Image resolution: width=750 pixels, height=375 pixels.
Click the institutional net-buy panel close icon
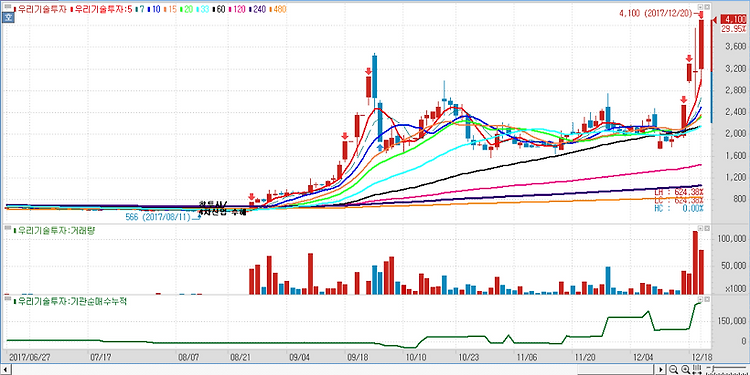click(707, 299)
